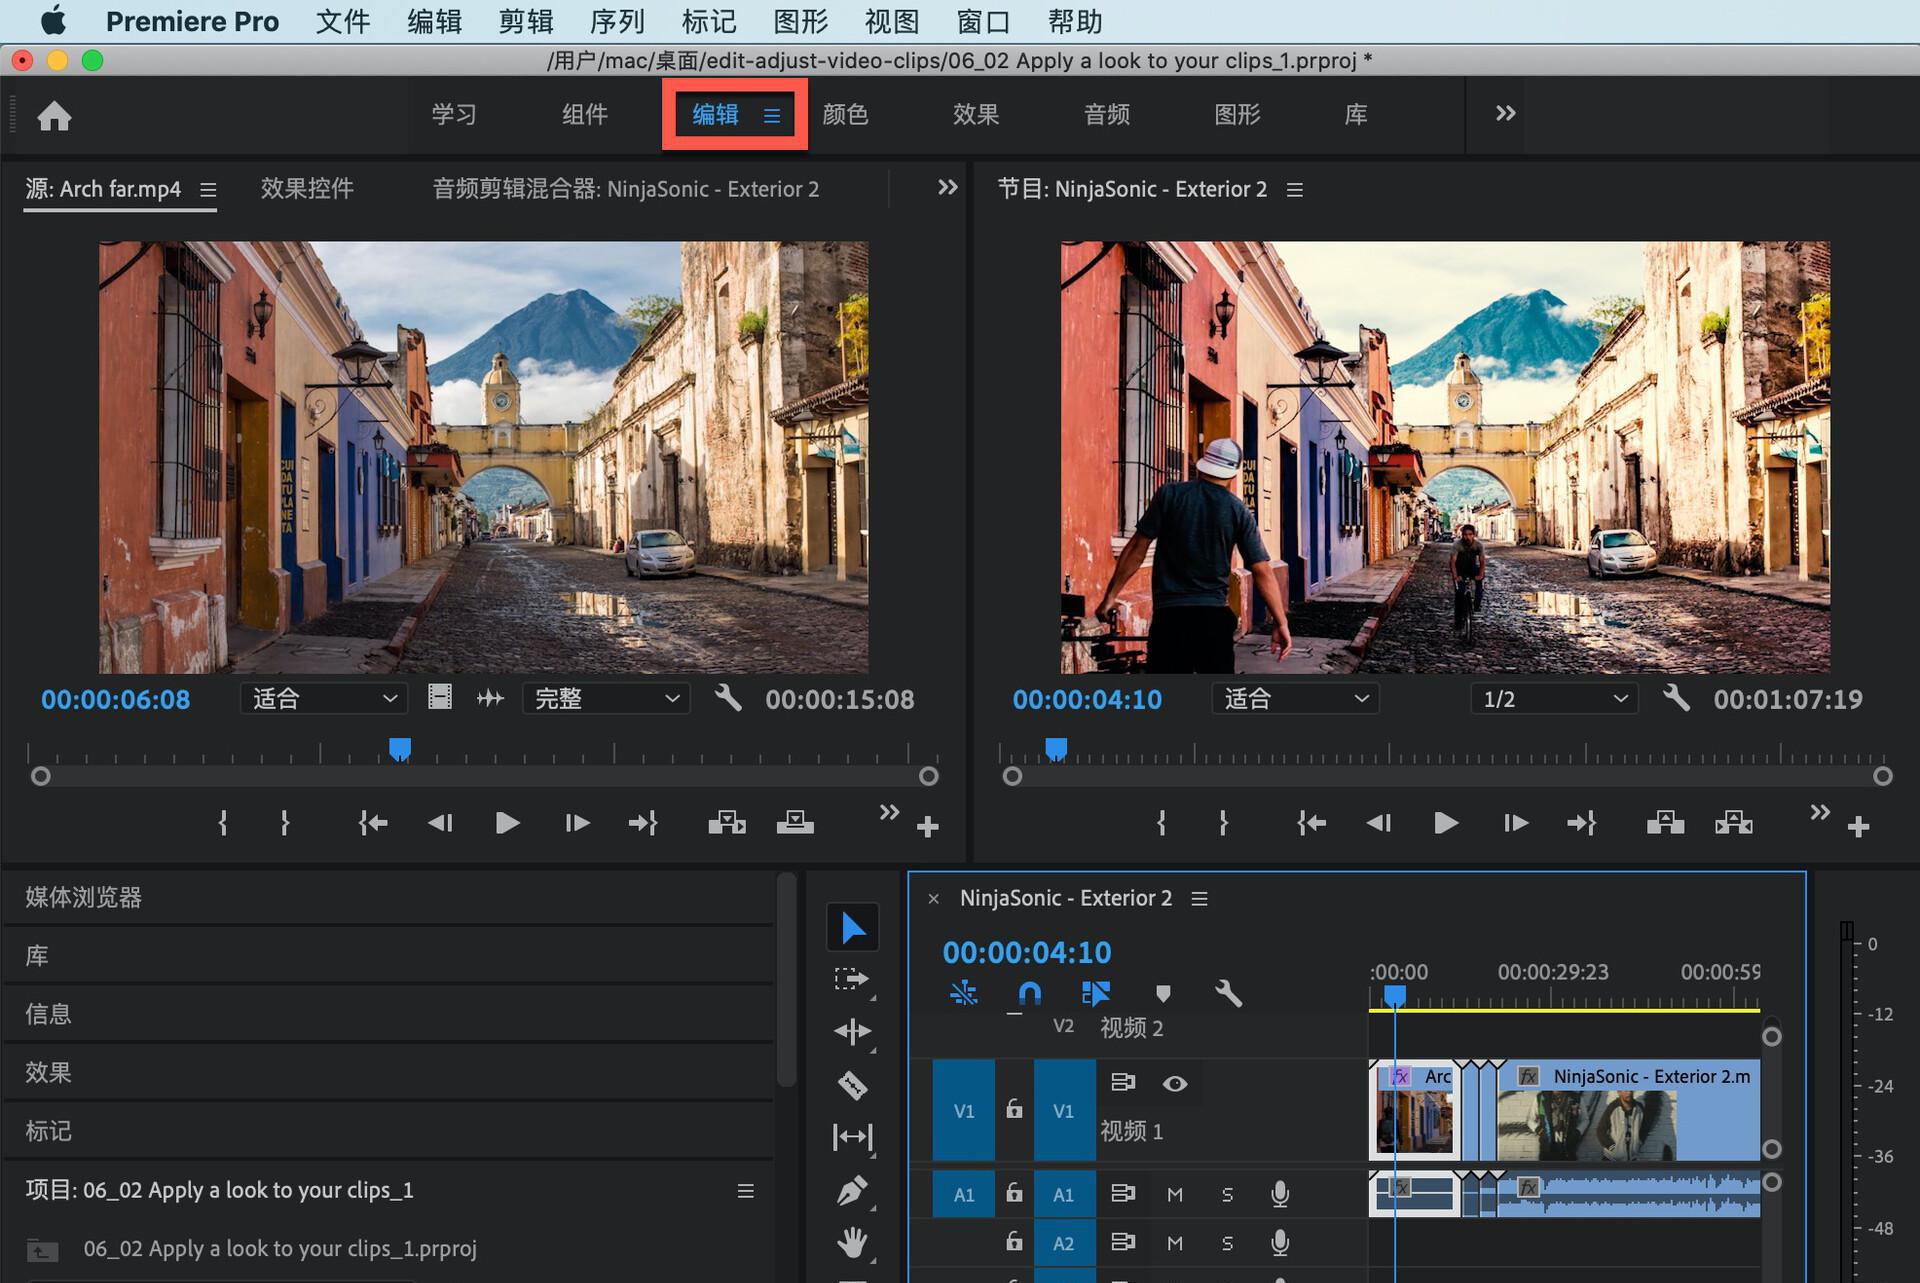Click Extract button in Program monitor
The height and width of the screenshot is (1283, 1920).
(1734, 823)
